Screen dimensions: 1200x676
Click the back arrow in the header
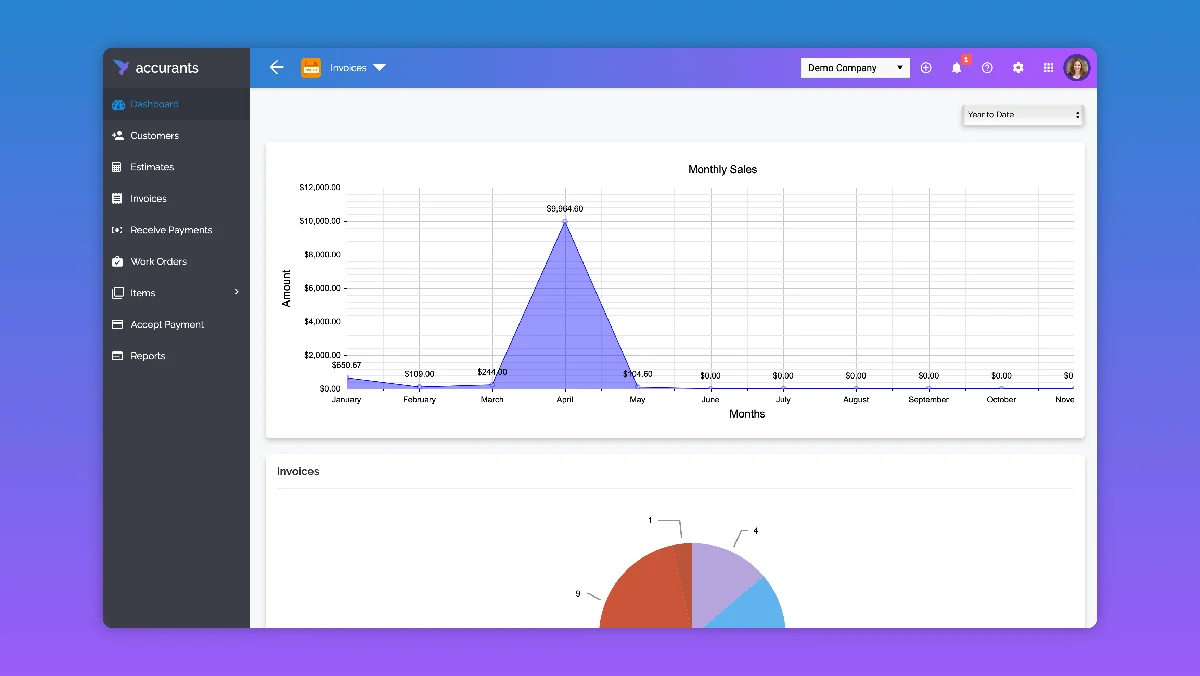[277, 68]
